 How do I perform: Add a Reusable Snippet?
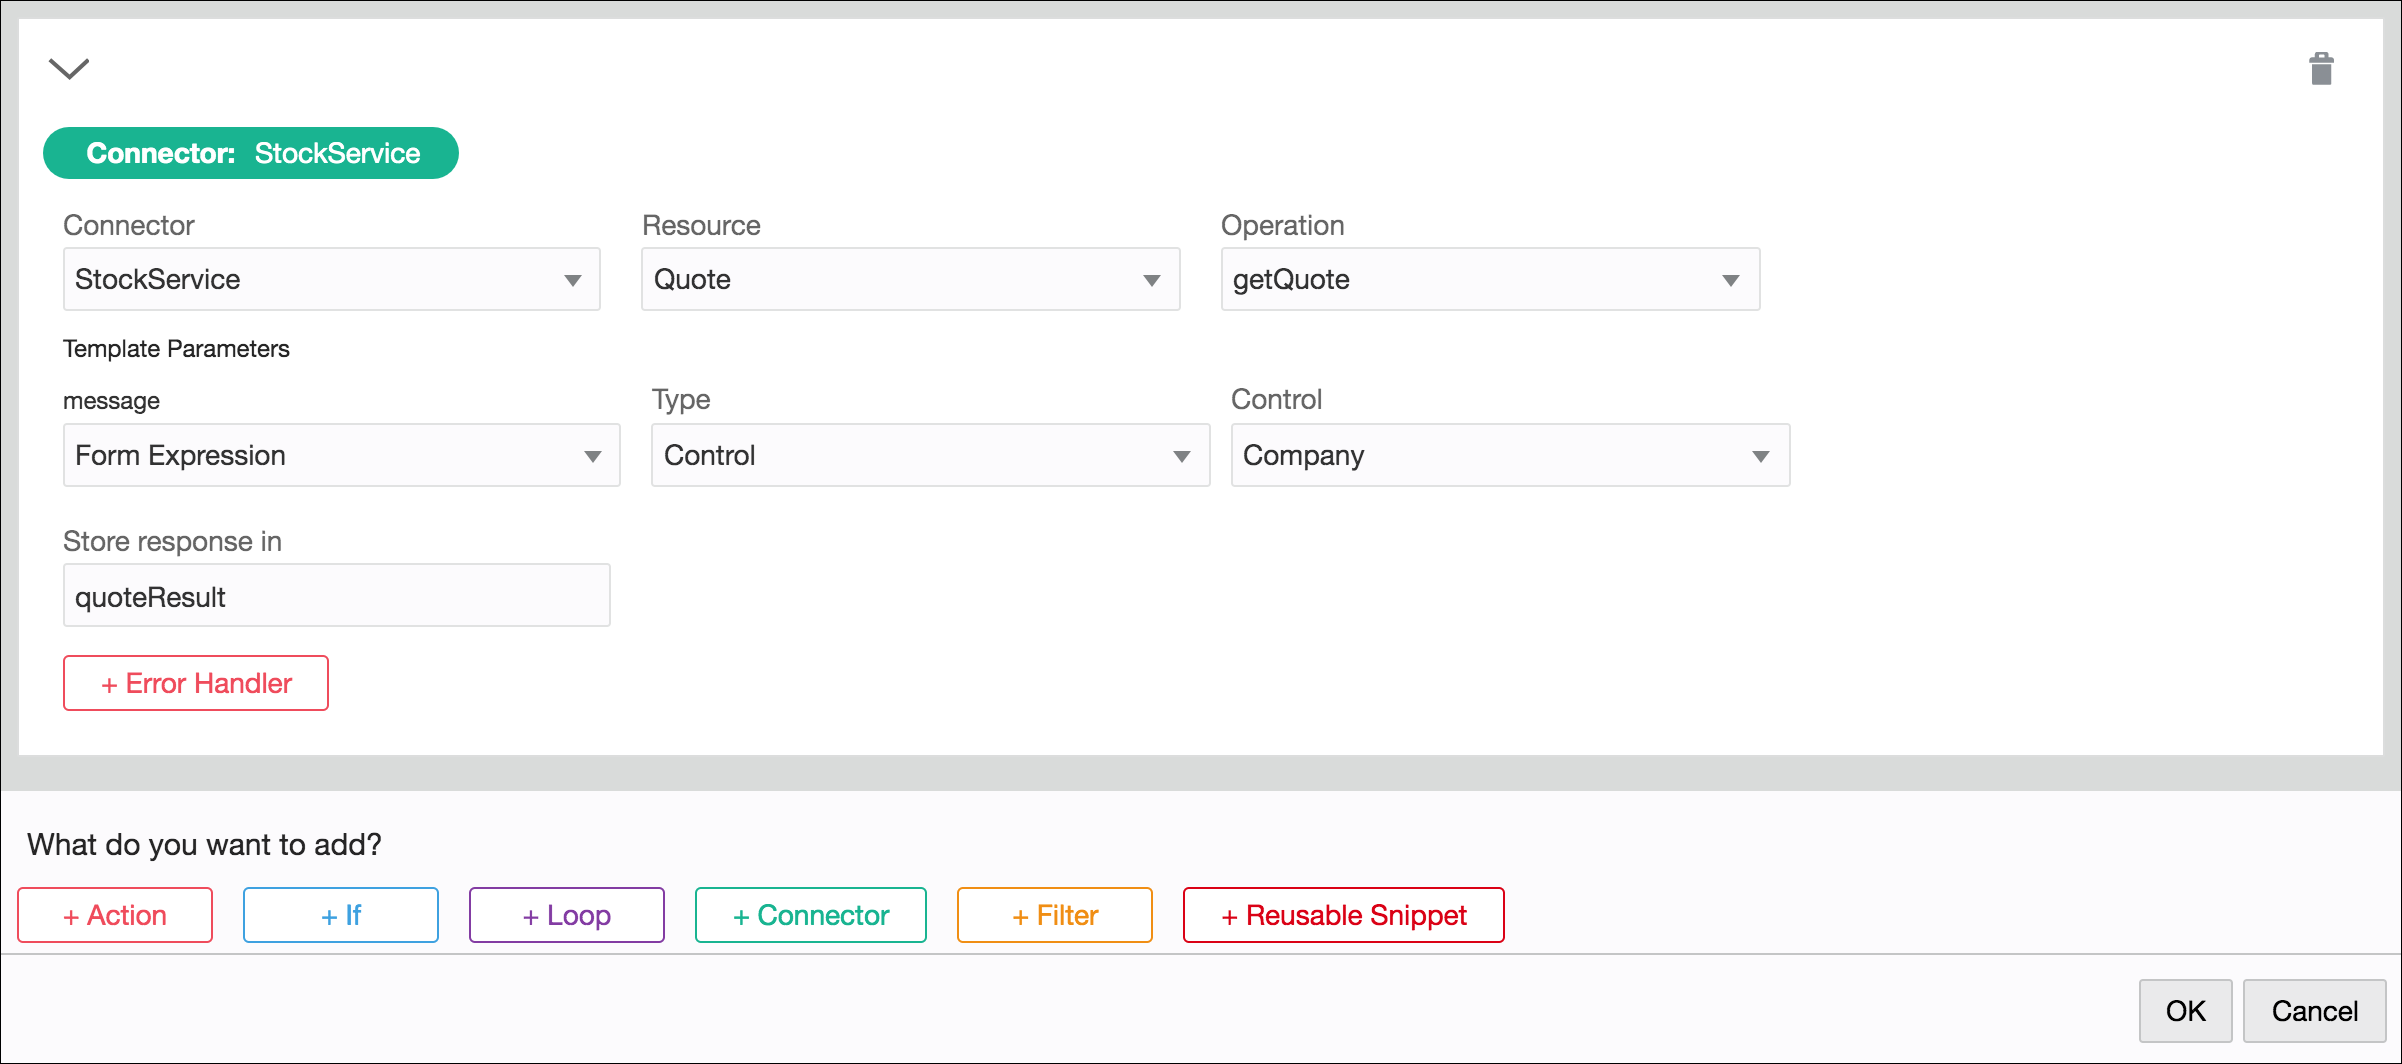[1343, 915]
